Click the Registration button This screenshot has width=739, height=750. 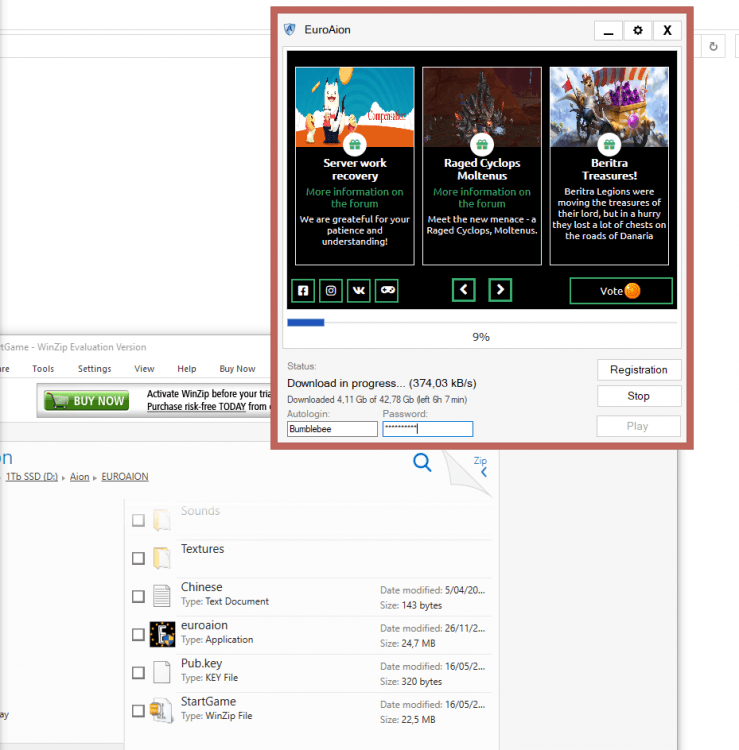click(638, 370)
